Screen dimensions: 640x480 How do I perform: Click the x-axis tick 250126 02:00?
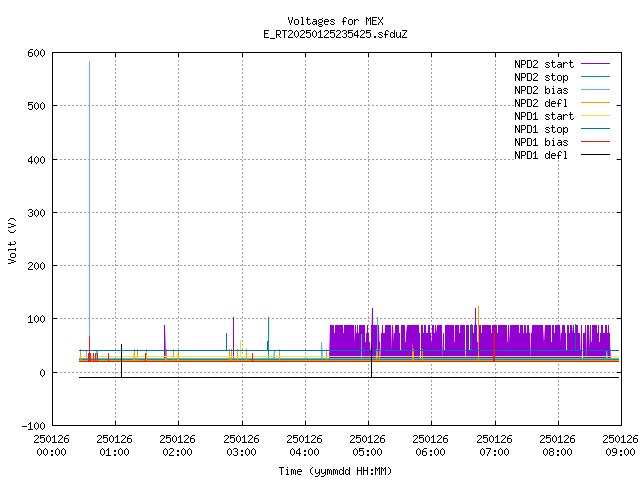(x=178, y=446)
